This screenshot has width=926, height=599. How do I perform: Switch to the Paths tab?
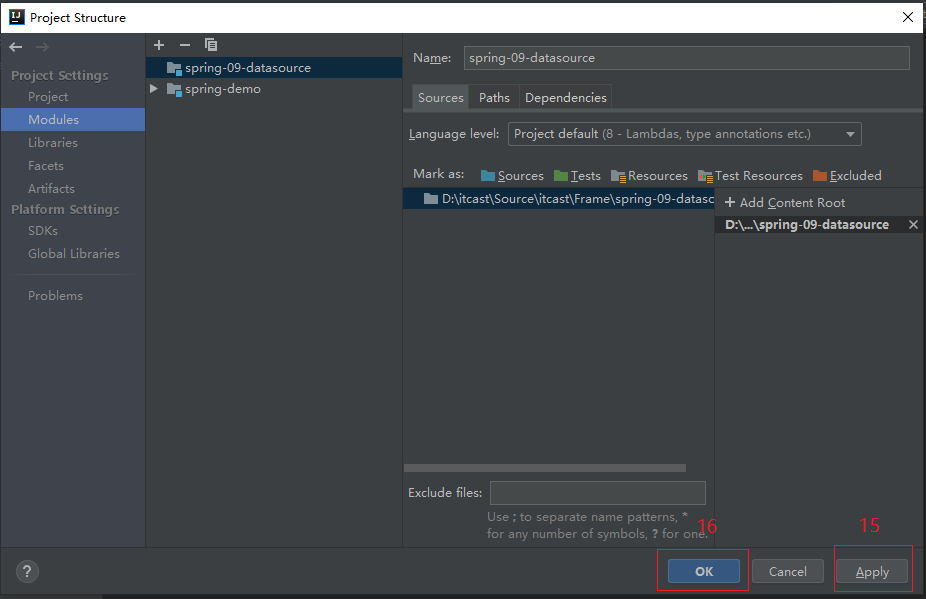click(x=494, y=97)
